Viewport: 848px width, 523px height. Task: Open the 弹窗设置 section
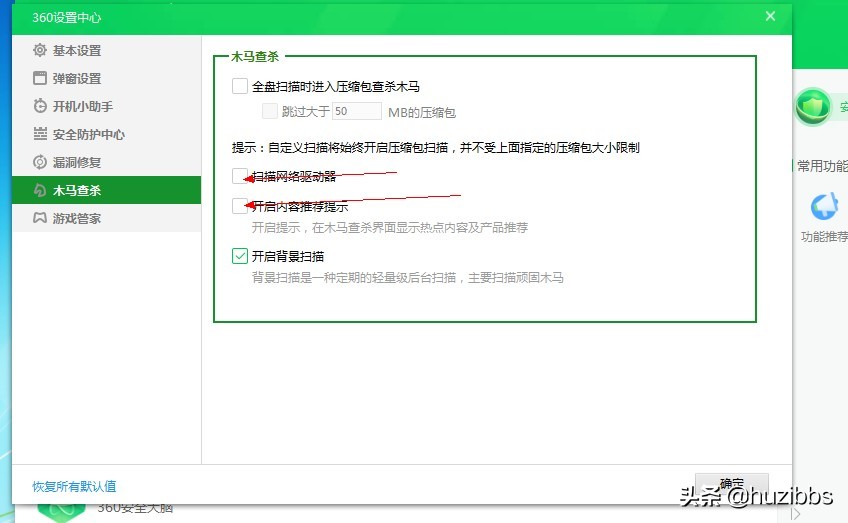pos(107,78)
